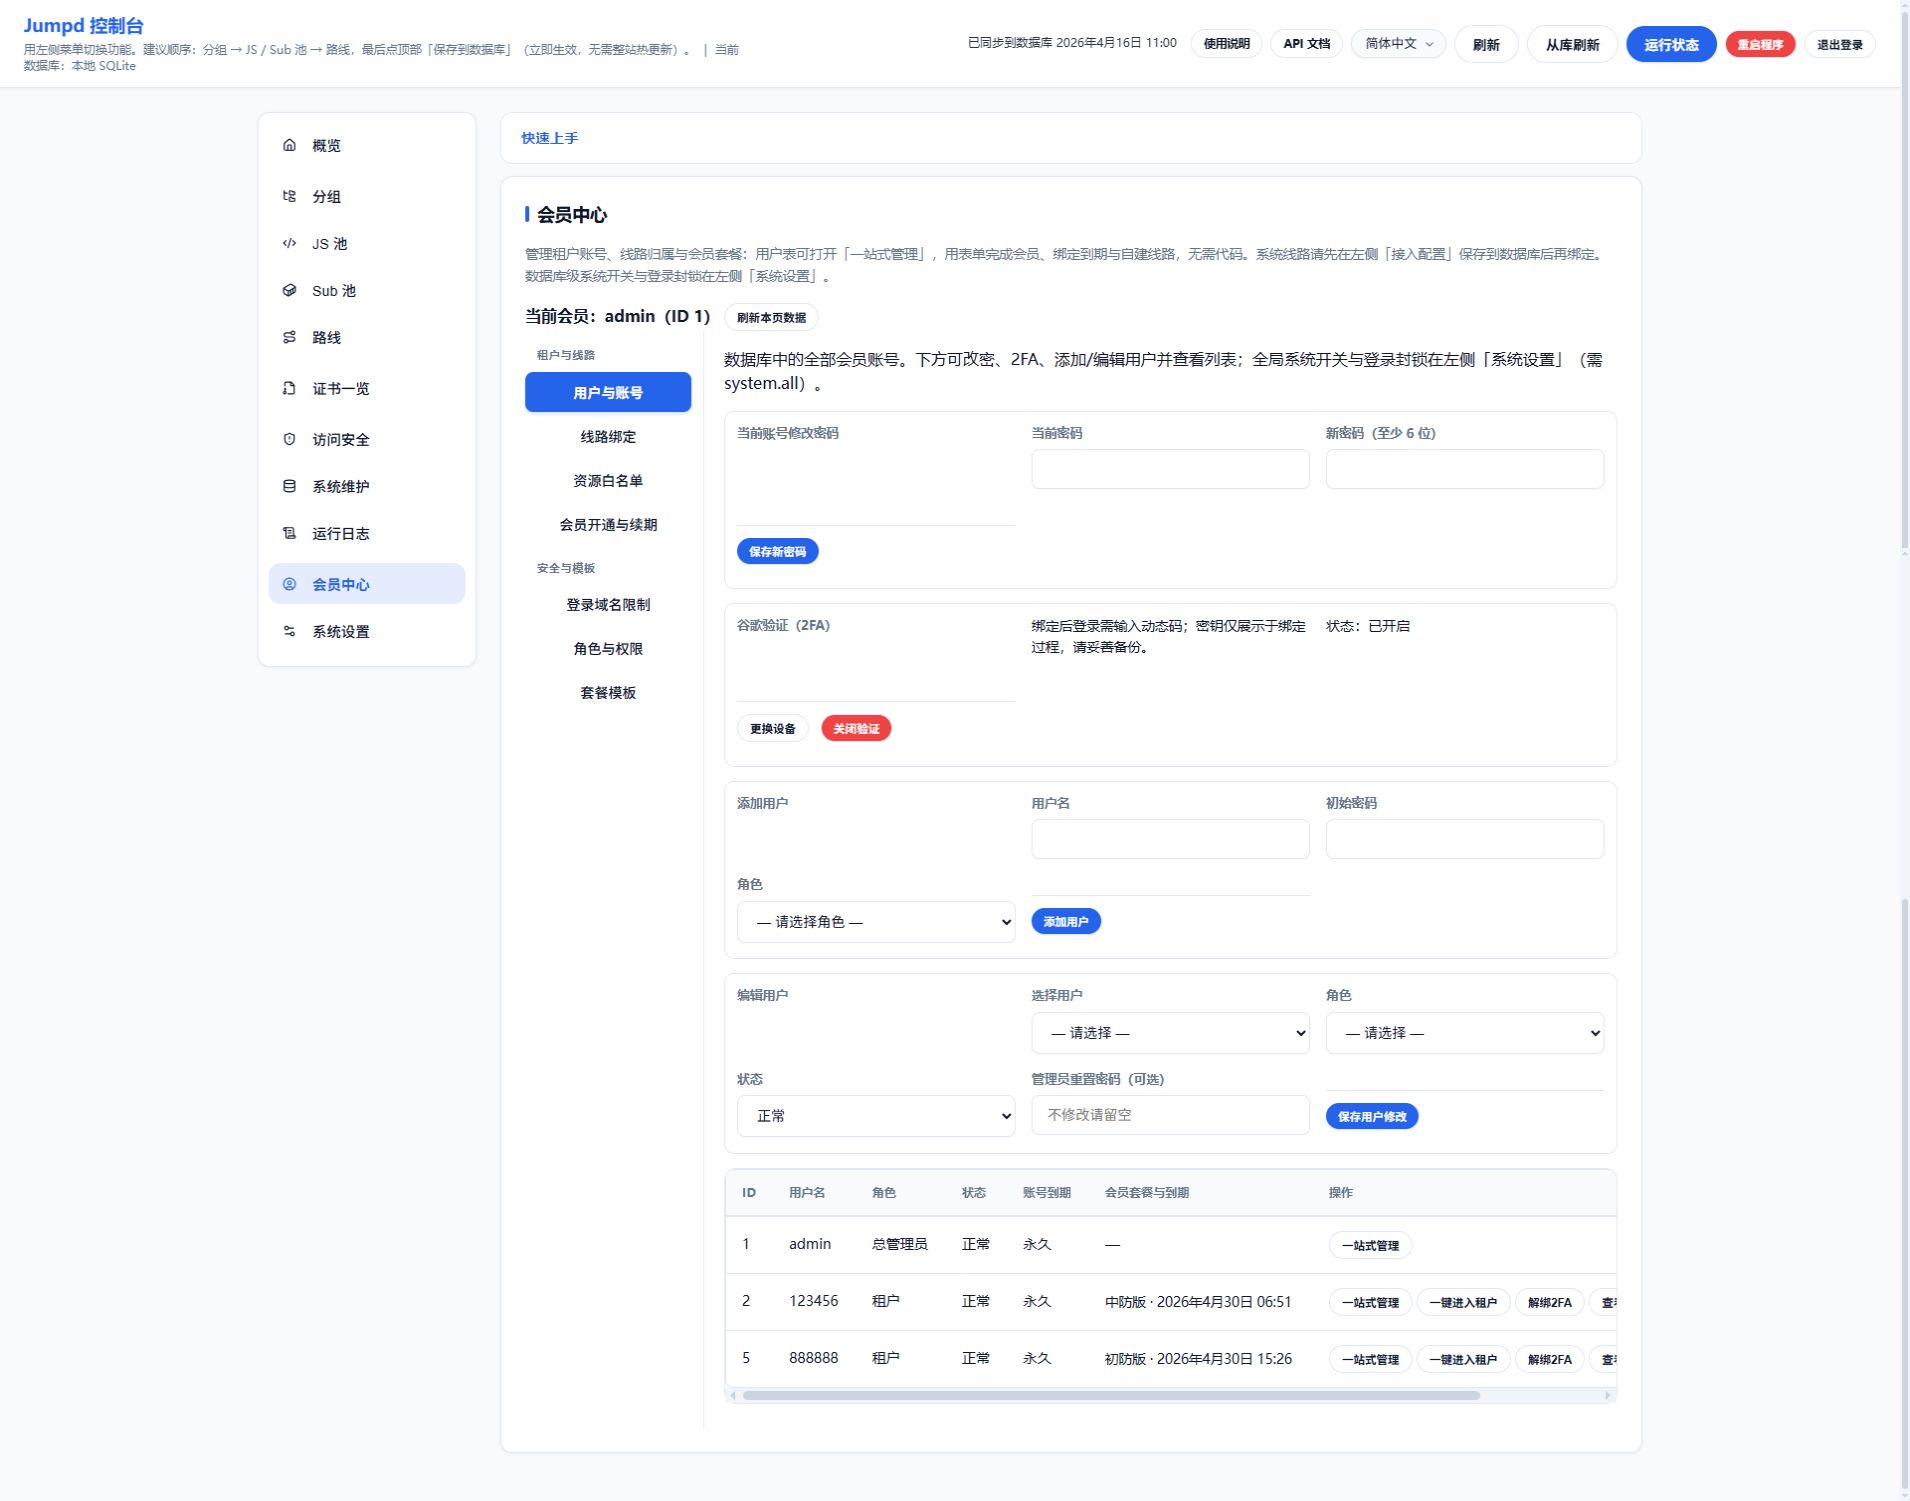Viewport: 1910px width, 1501px height.
Task: Open the 证书一览 certificate icon
Action: (289, 388)
